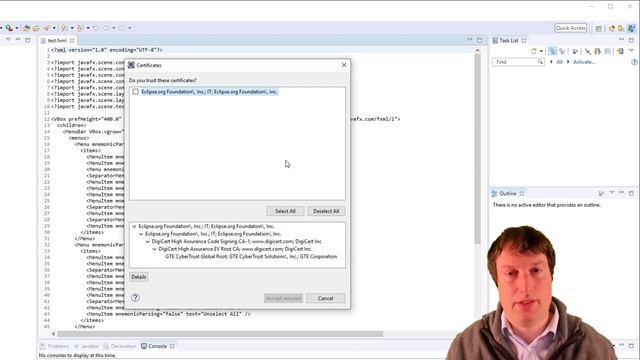
Task: Click the Collapse All icon in Task List
Action: point(607,51)
